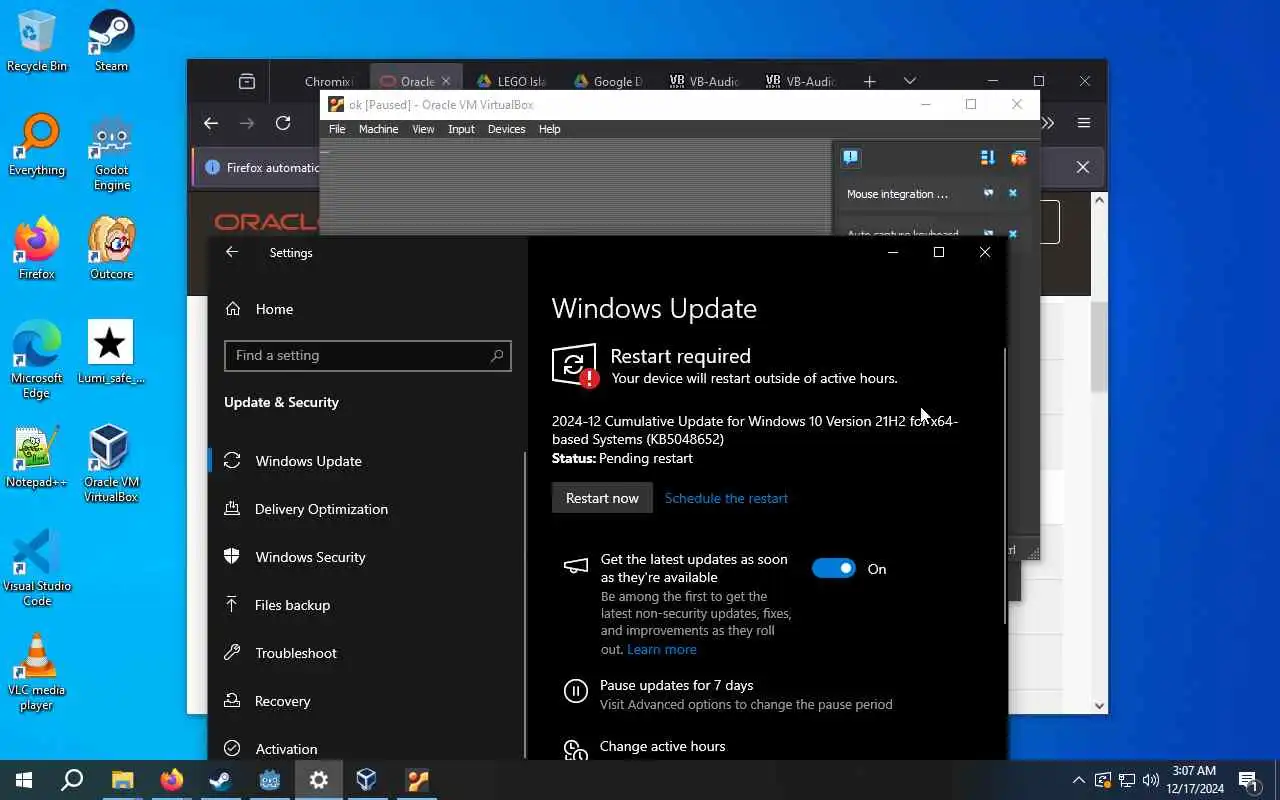This screenshot has height=800, width=1280.
Task: Click the Restart now button
Action: point(602,498)
